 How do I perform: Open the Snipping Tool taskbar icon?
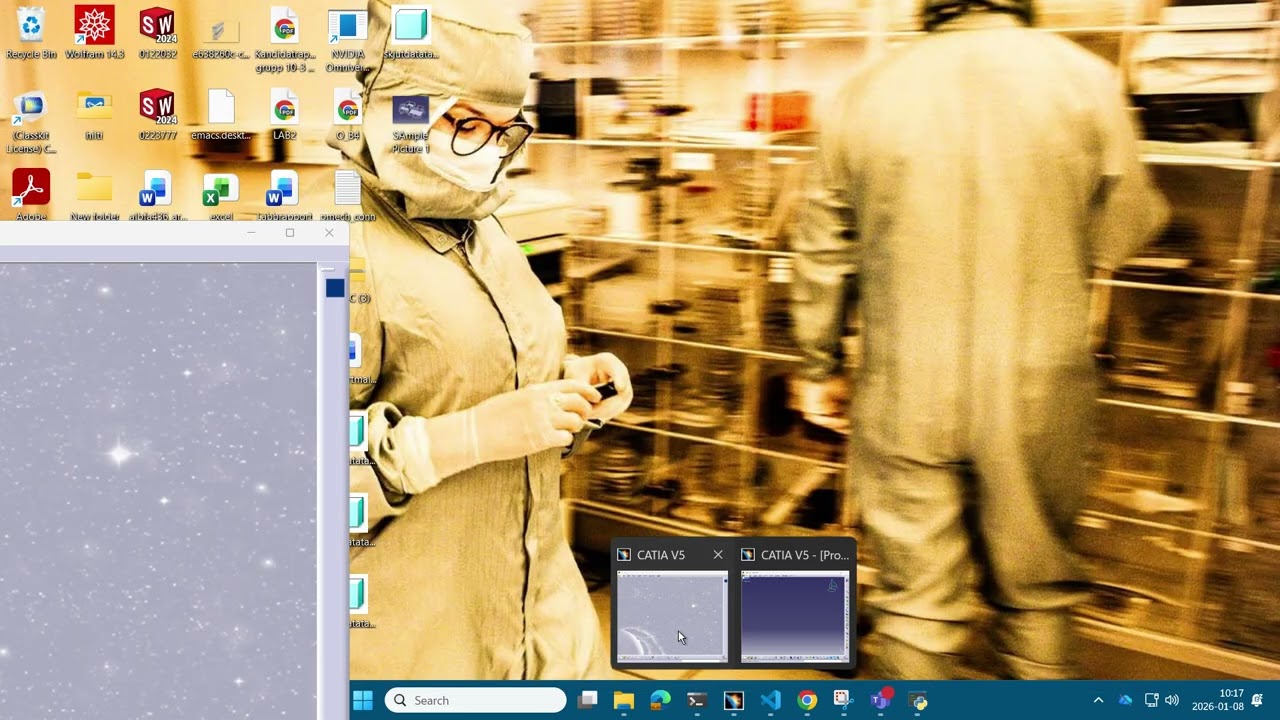point(844,700)
